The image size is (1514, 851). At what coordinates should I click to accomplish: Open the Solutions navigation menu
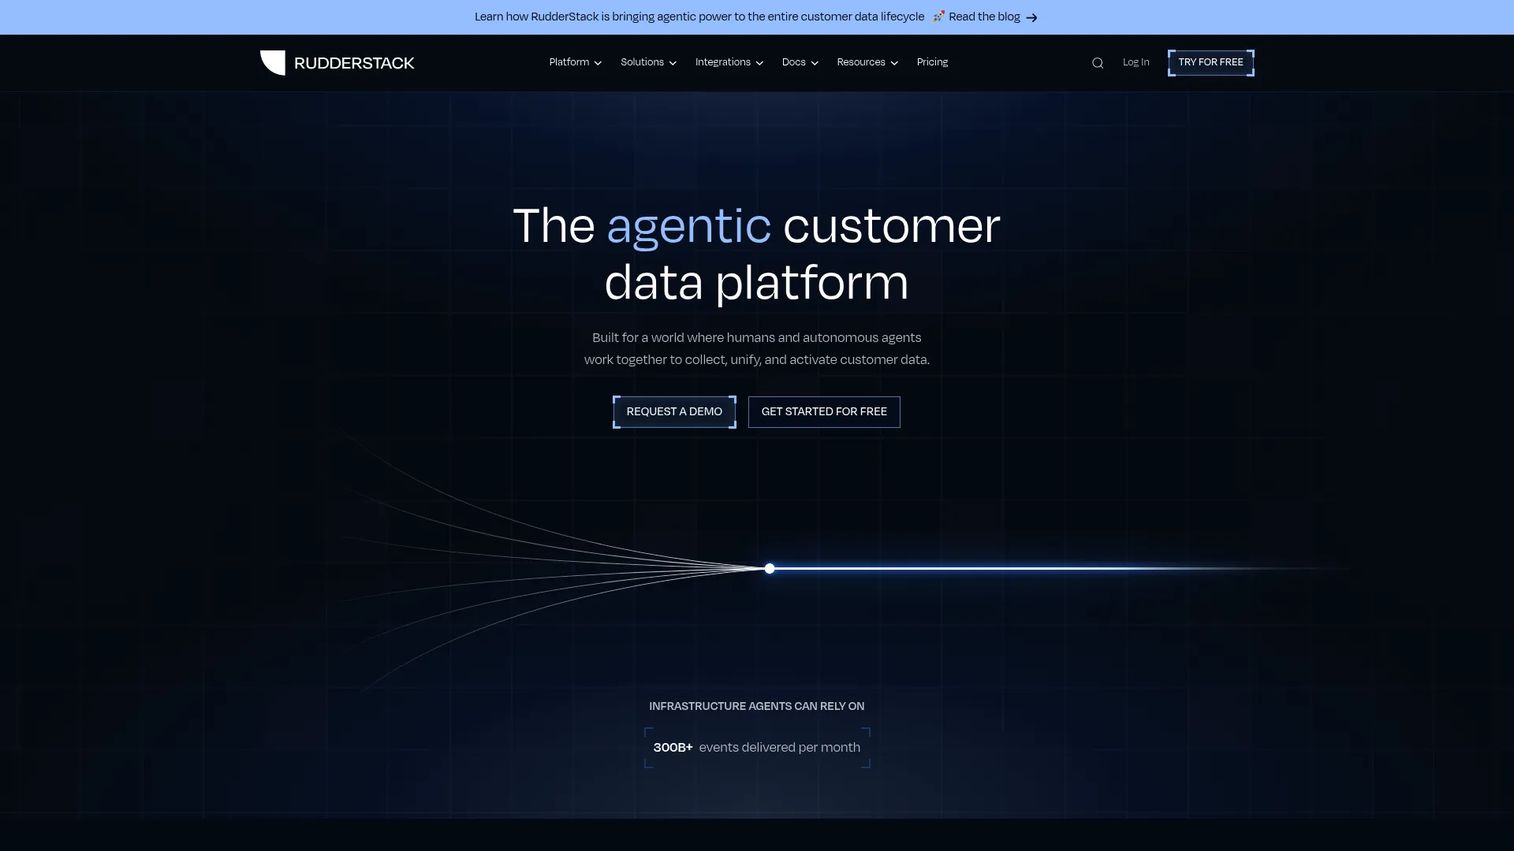648,62
